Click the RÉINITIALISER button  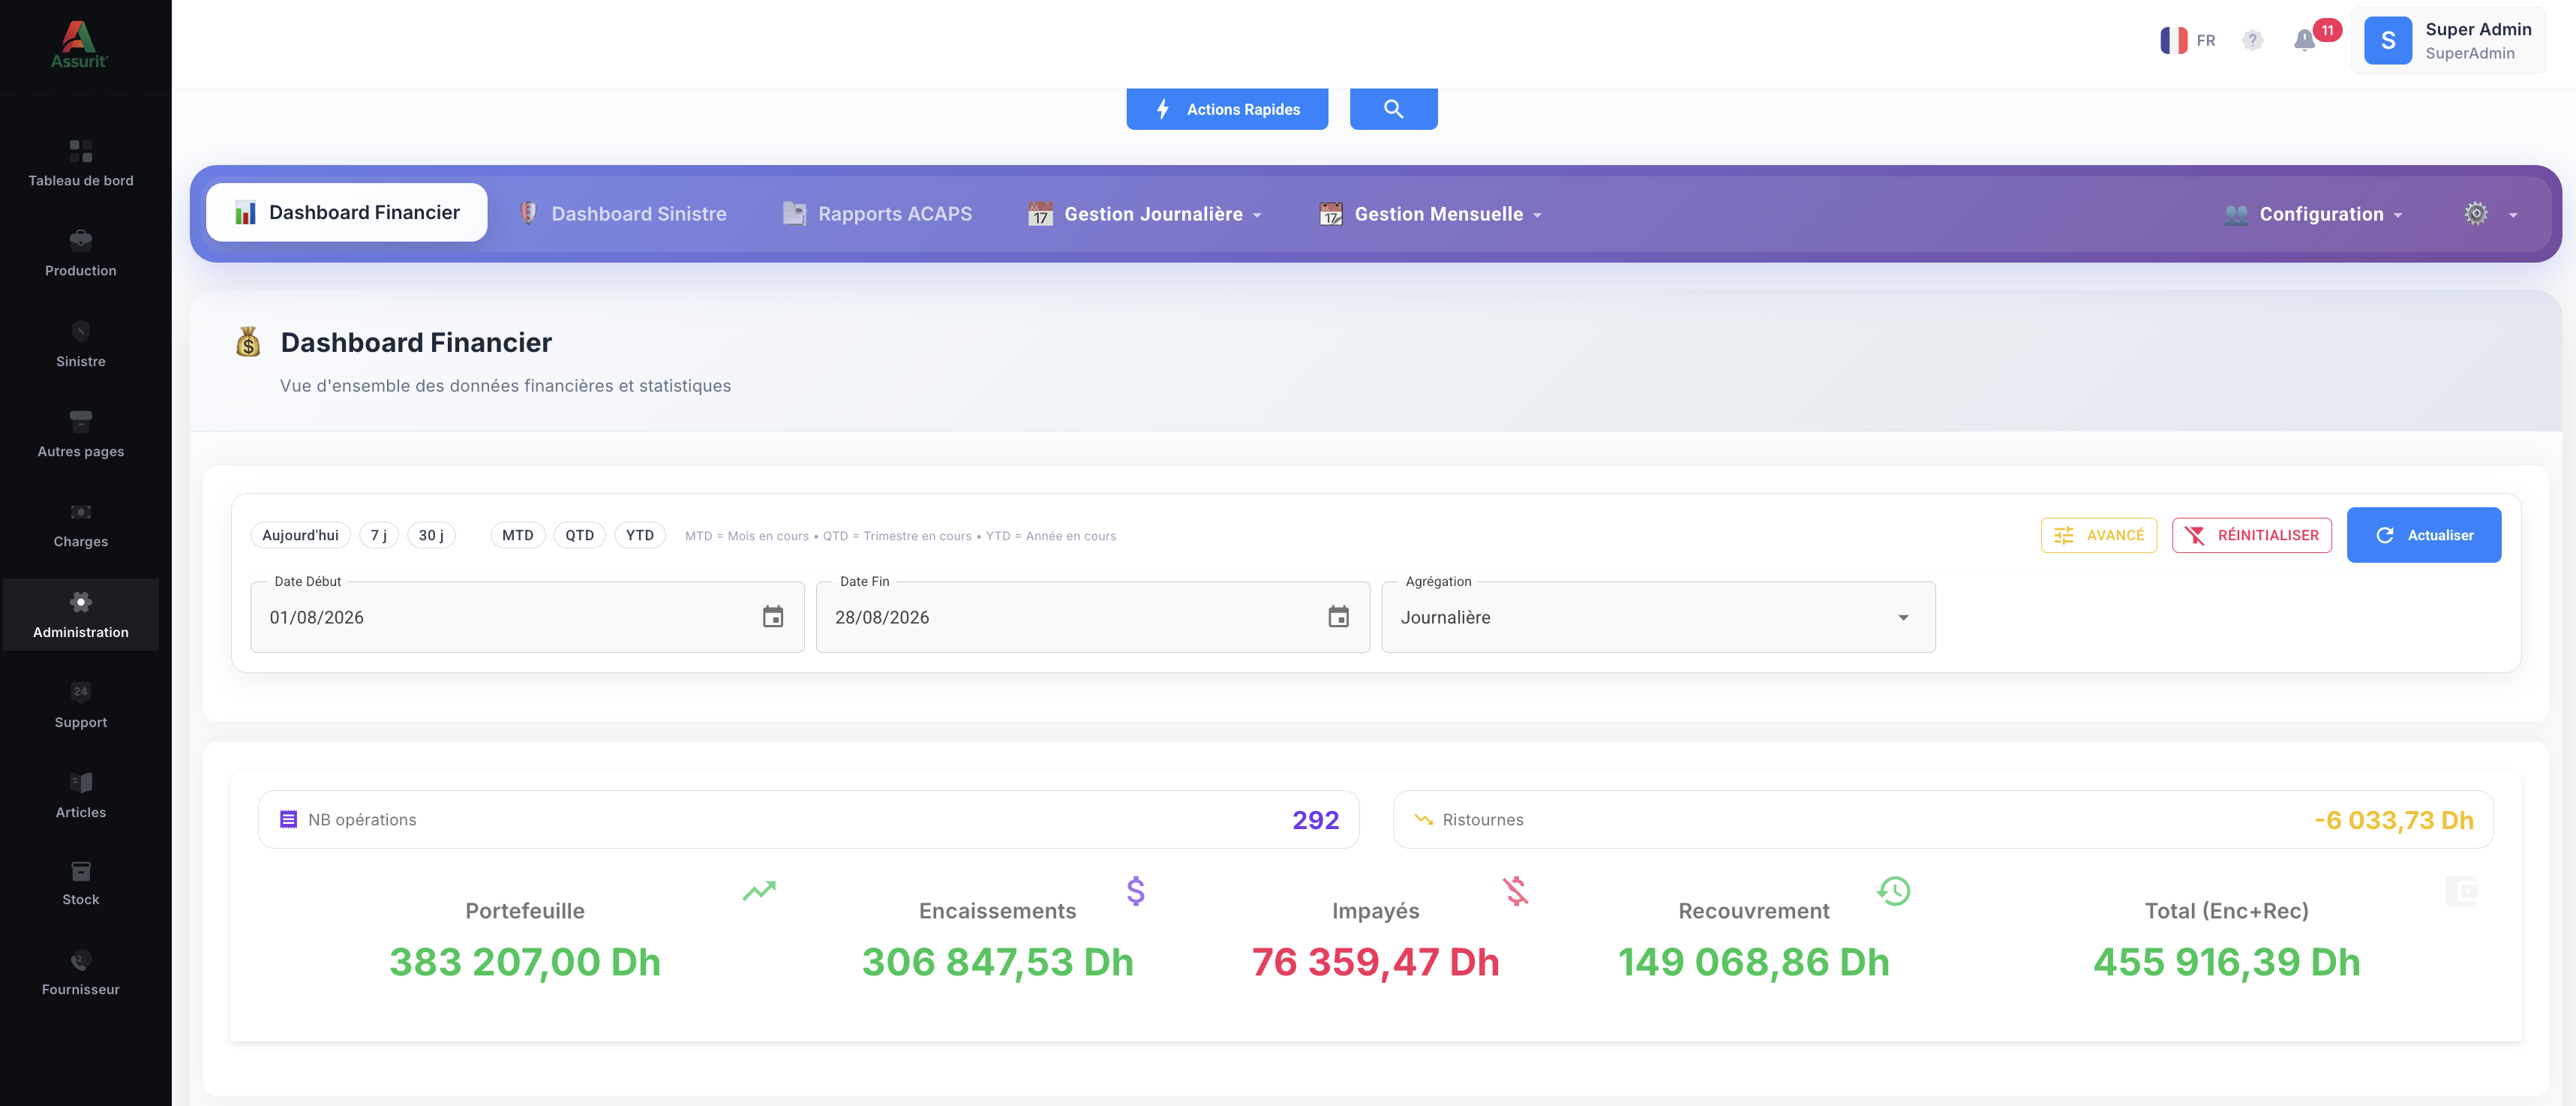click(2252, 535)
